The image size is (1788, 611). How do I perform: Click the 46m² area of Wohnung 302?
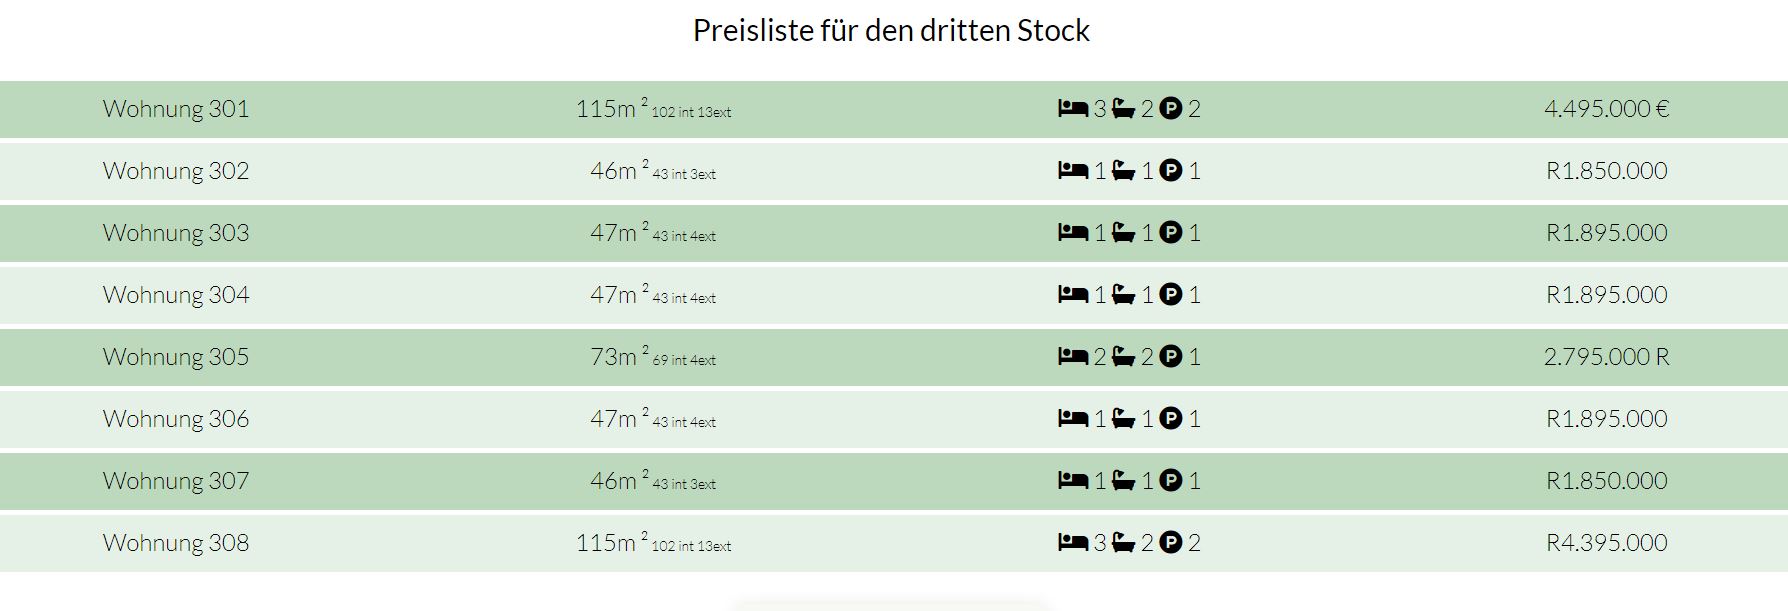tap(619, 170)
